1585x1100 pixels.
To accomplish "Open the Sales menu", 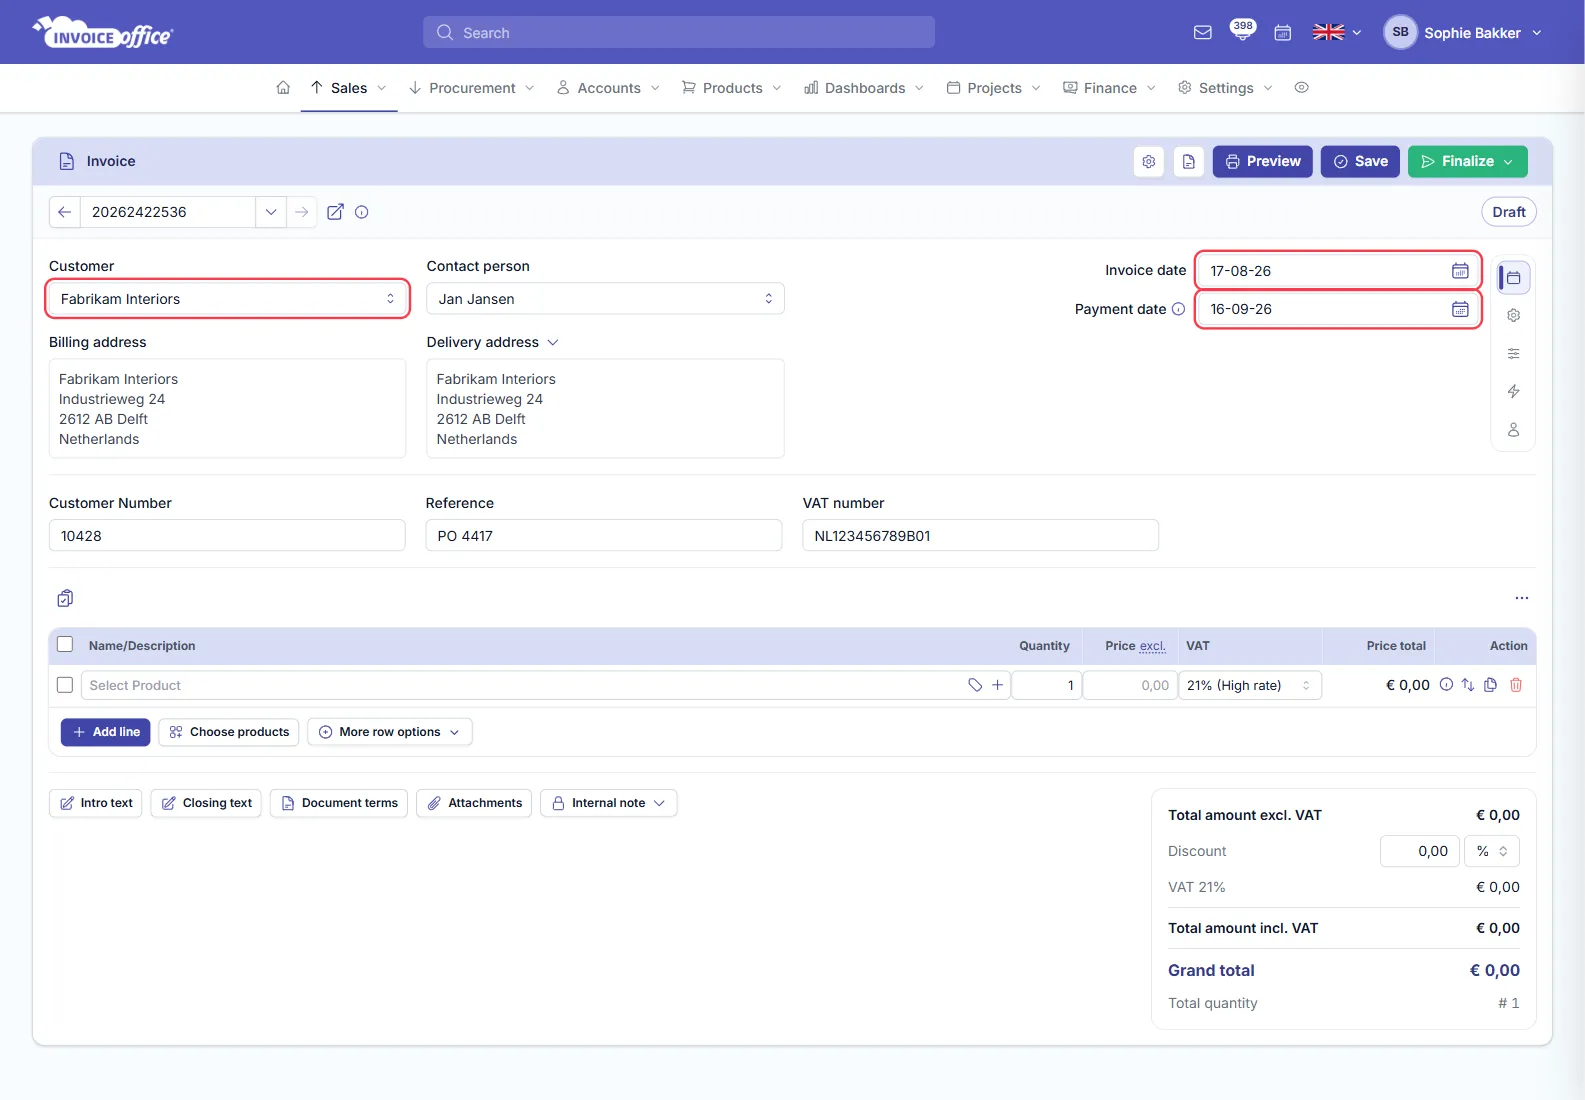I will (x=349, y=88).
